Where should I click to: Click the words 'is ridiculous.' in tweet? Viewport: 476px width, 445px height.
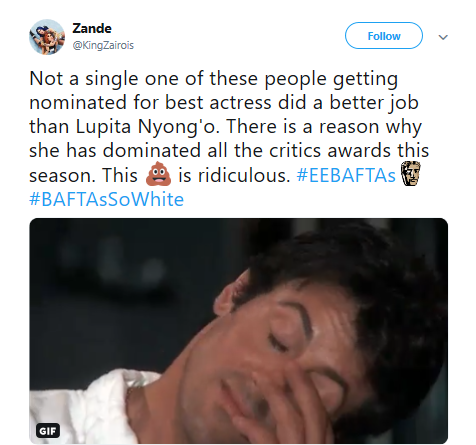pyautogui.click(x=234, y=175)
